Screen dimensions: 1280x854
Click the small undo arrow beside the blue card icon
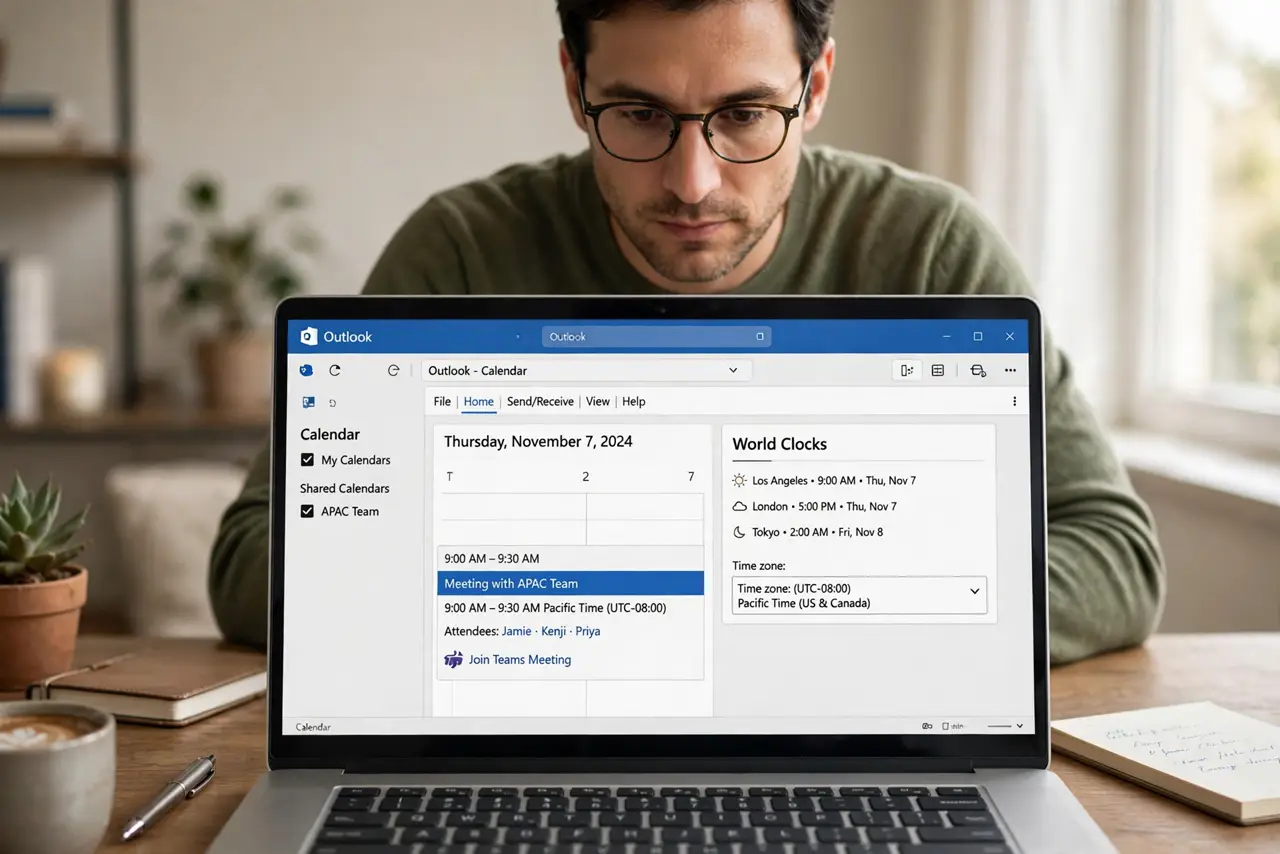coord(333,403)
